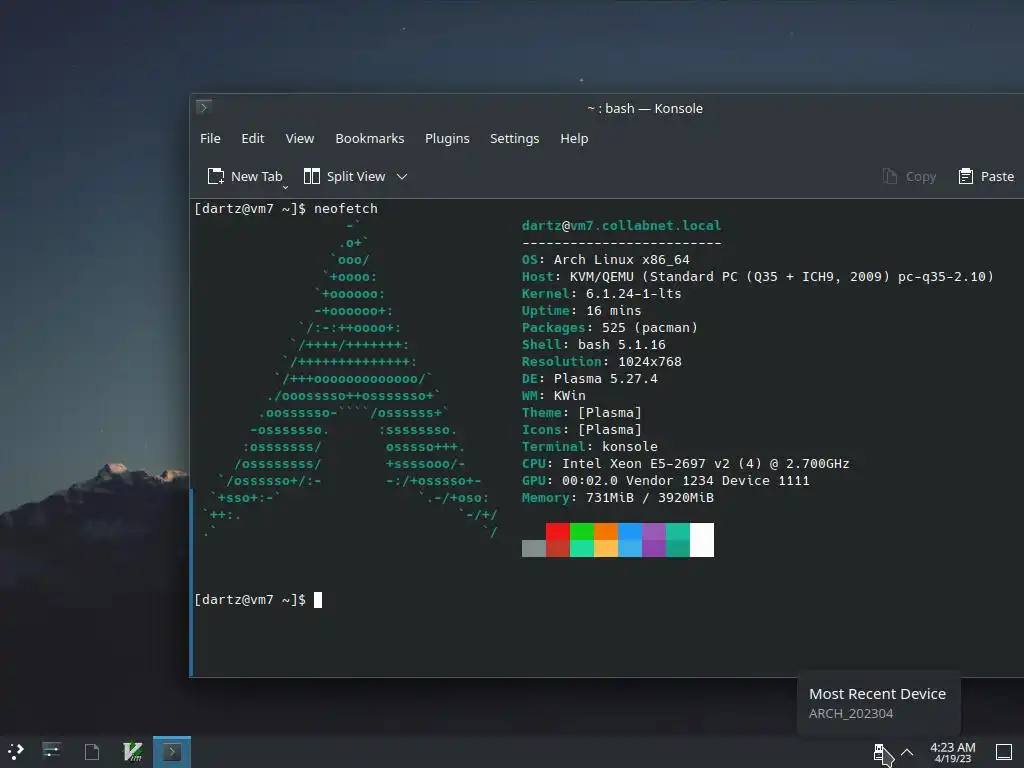This screenshot has width=1024, height=768.
Task: Open System Settings from the taskbar
Action: [51, 752]
